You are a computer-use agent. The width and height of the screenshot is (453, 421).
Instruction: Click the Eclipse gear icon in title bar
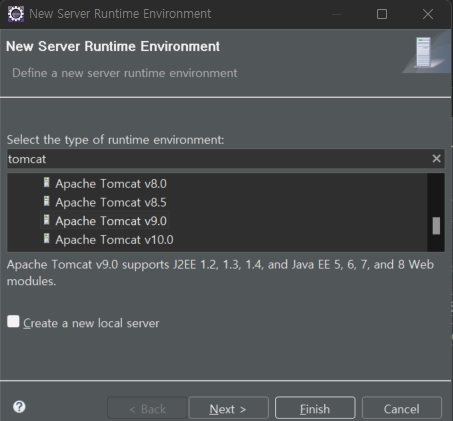pyautogui.click(x=16, y=14)
